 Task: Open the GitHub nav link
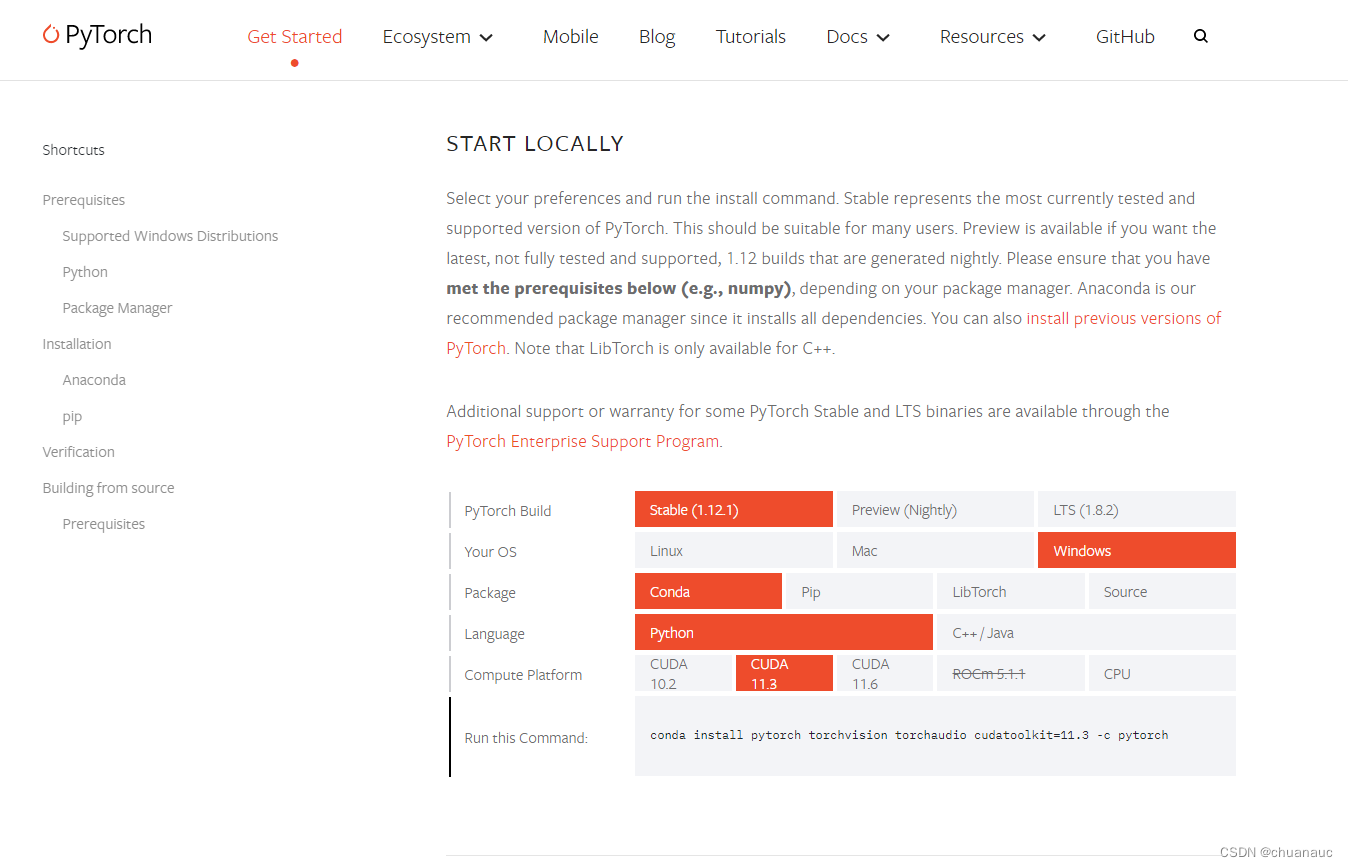1125,37
